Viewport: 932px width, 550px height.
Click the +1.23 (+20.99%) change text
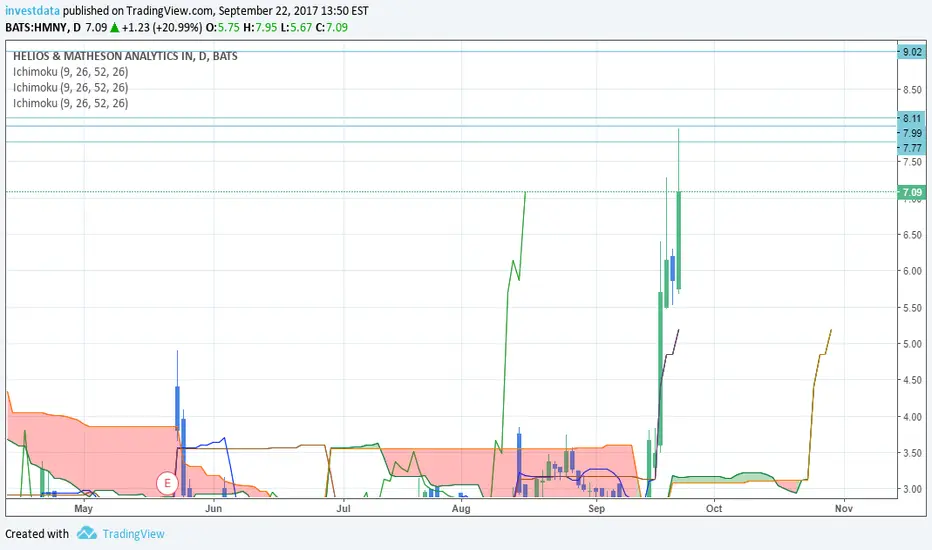click(x=162, y=27)
